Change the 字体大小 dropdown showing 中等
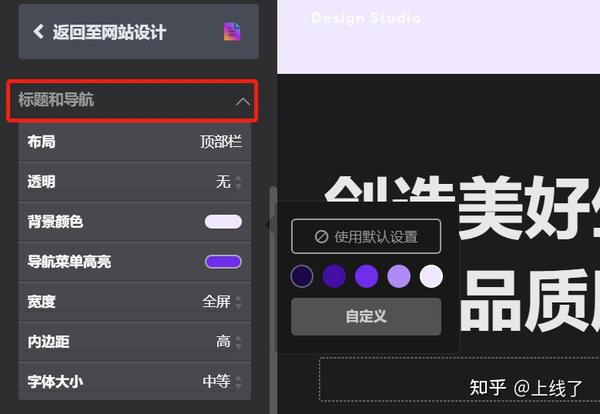 coord(222,381)
